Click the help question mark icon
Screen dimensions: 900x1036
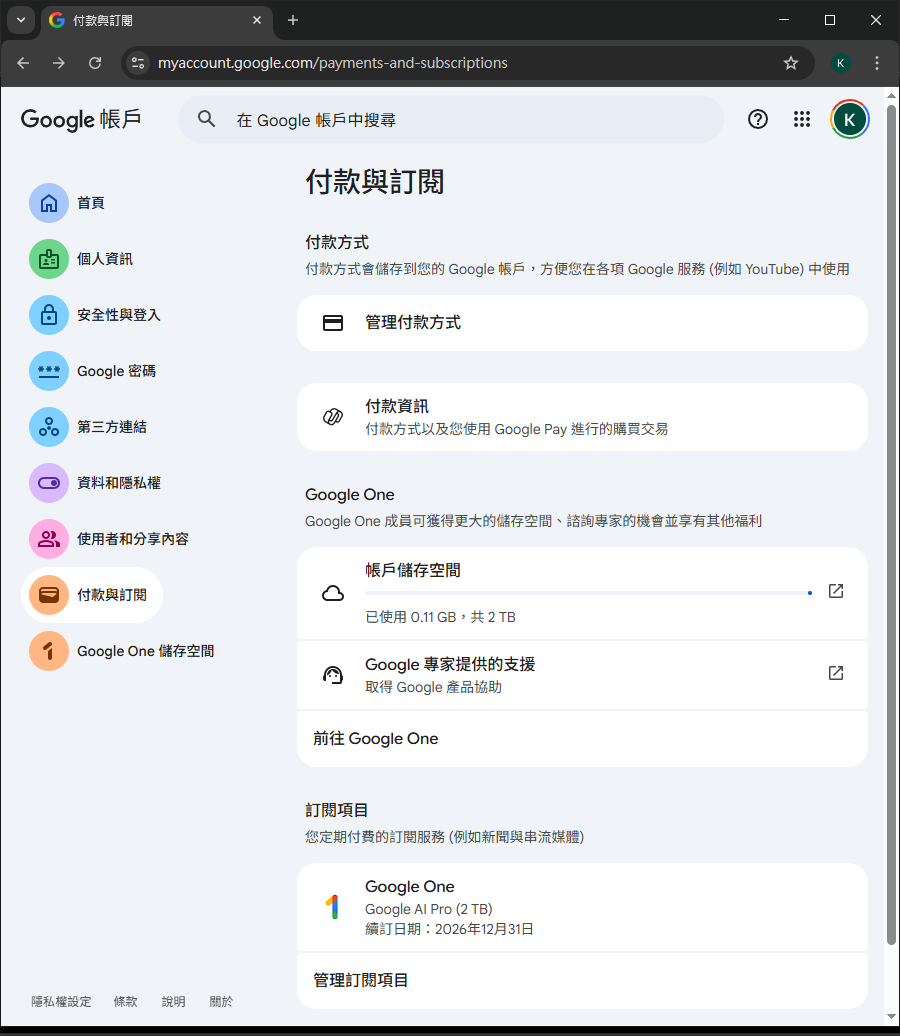[x=757, y=119]
